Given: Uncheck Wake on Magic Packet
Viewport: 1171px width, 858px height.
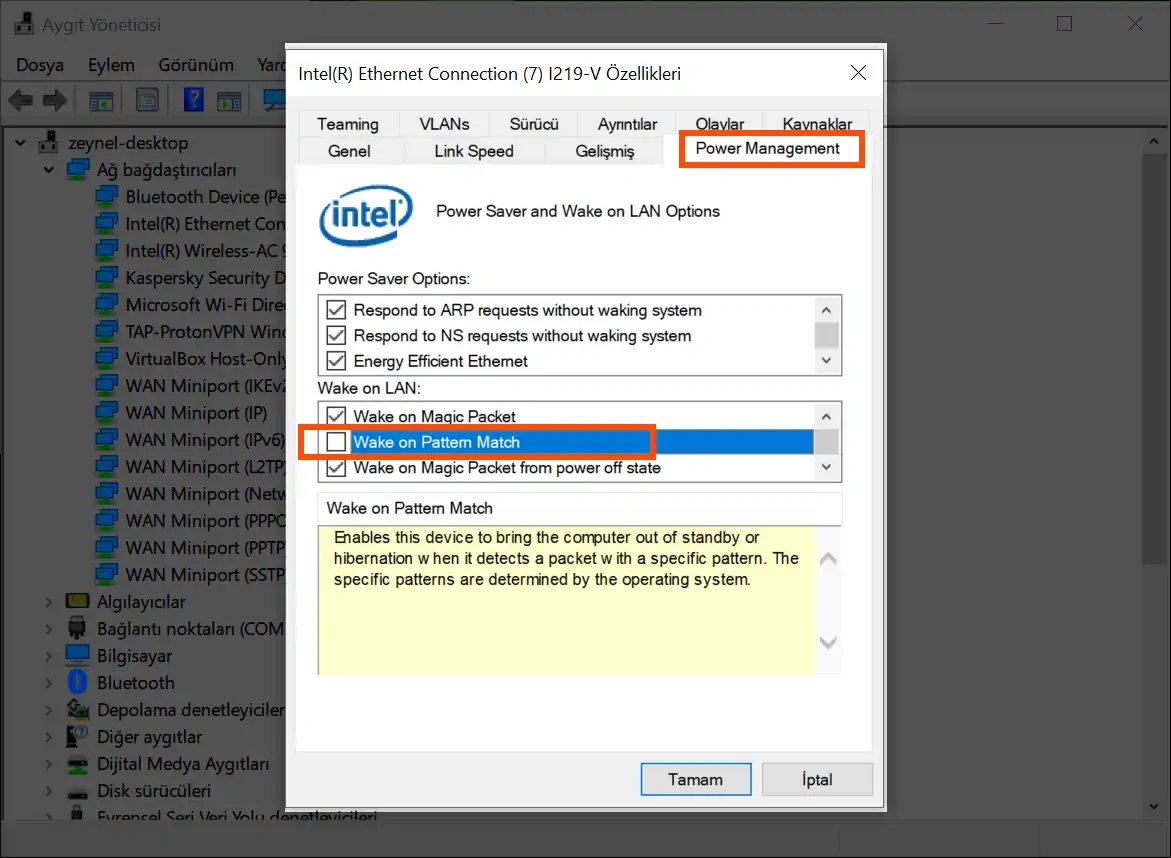Looking at the screenshot, I should [336, 416].
